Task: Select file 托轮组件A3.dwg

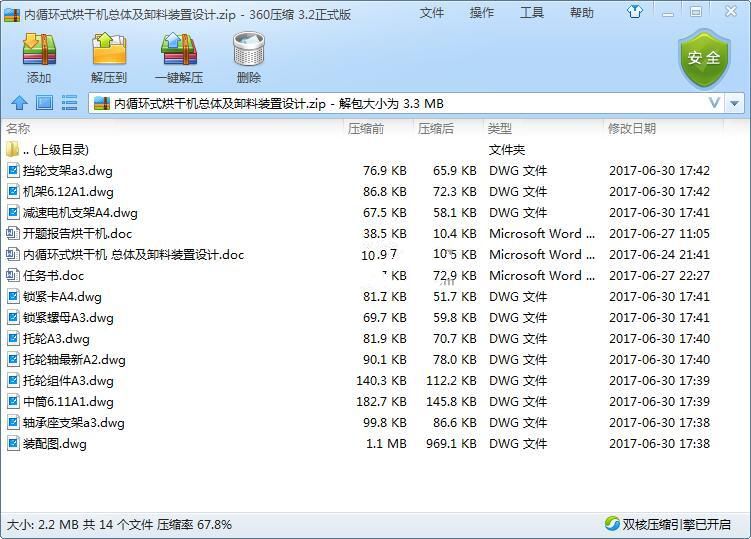Action: [x=68, y=381]
